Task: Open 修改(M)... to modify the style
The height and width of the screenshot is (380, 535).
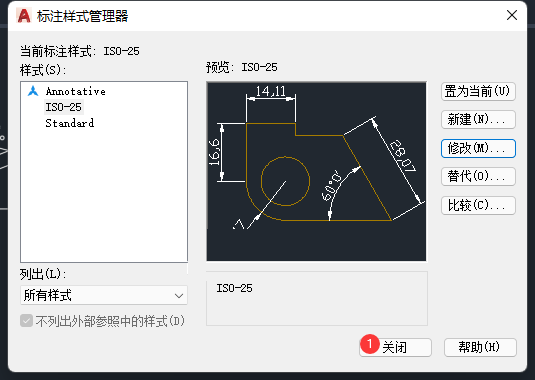Action: pos(478,148)
